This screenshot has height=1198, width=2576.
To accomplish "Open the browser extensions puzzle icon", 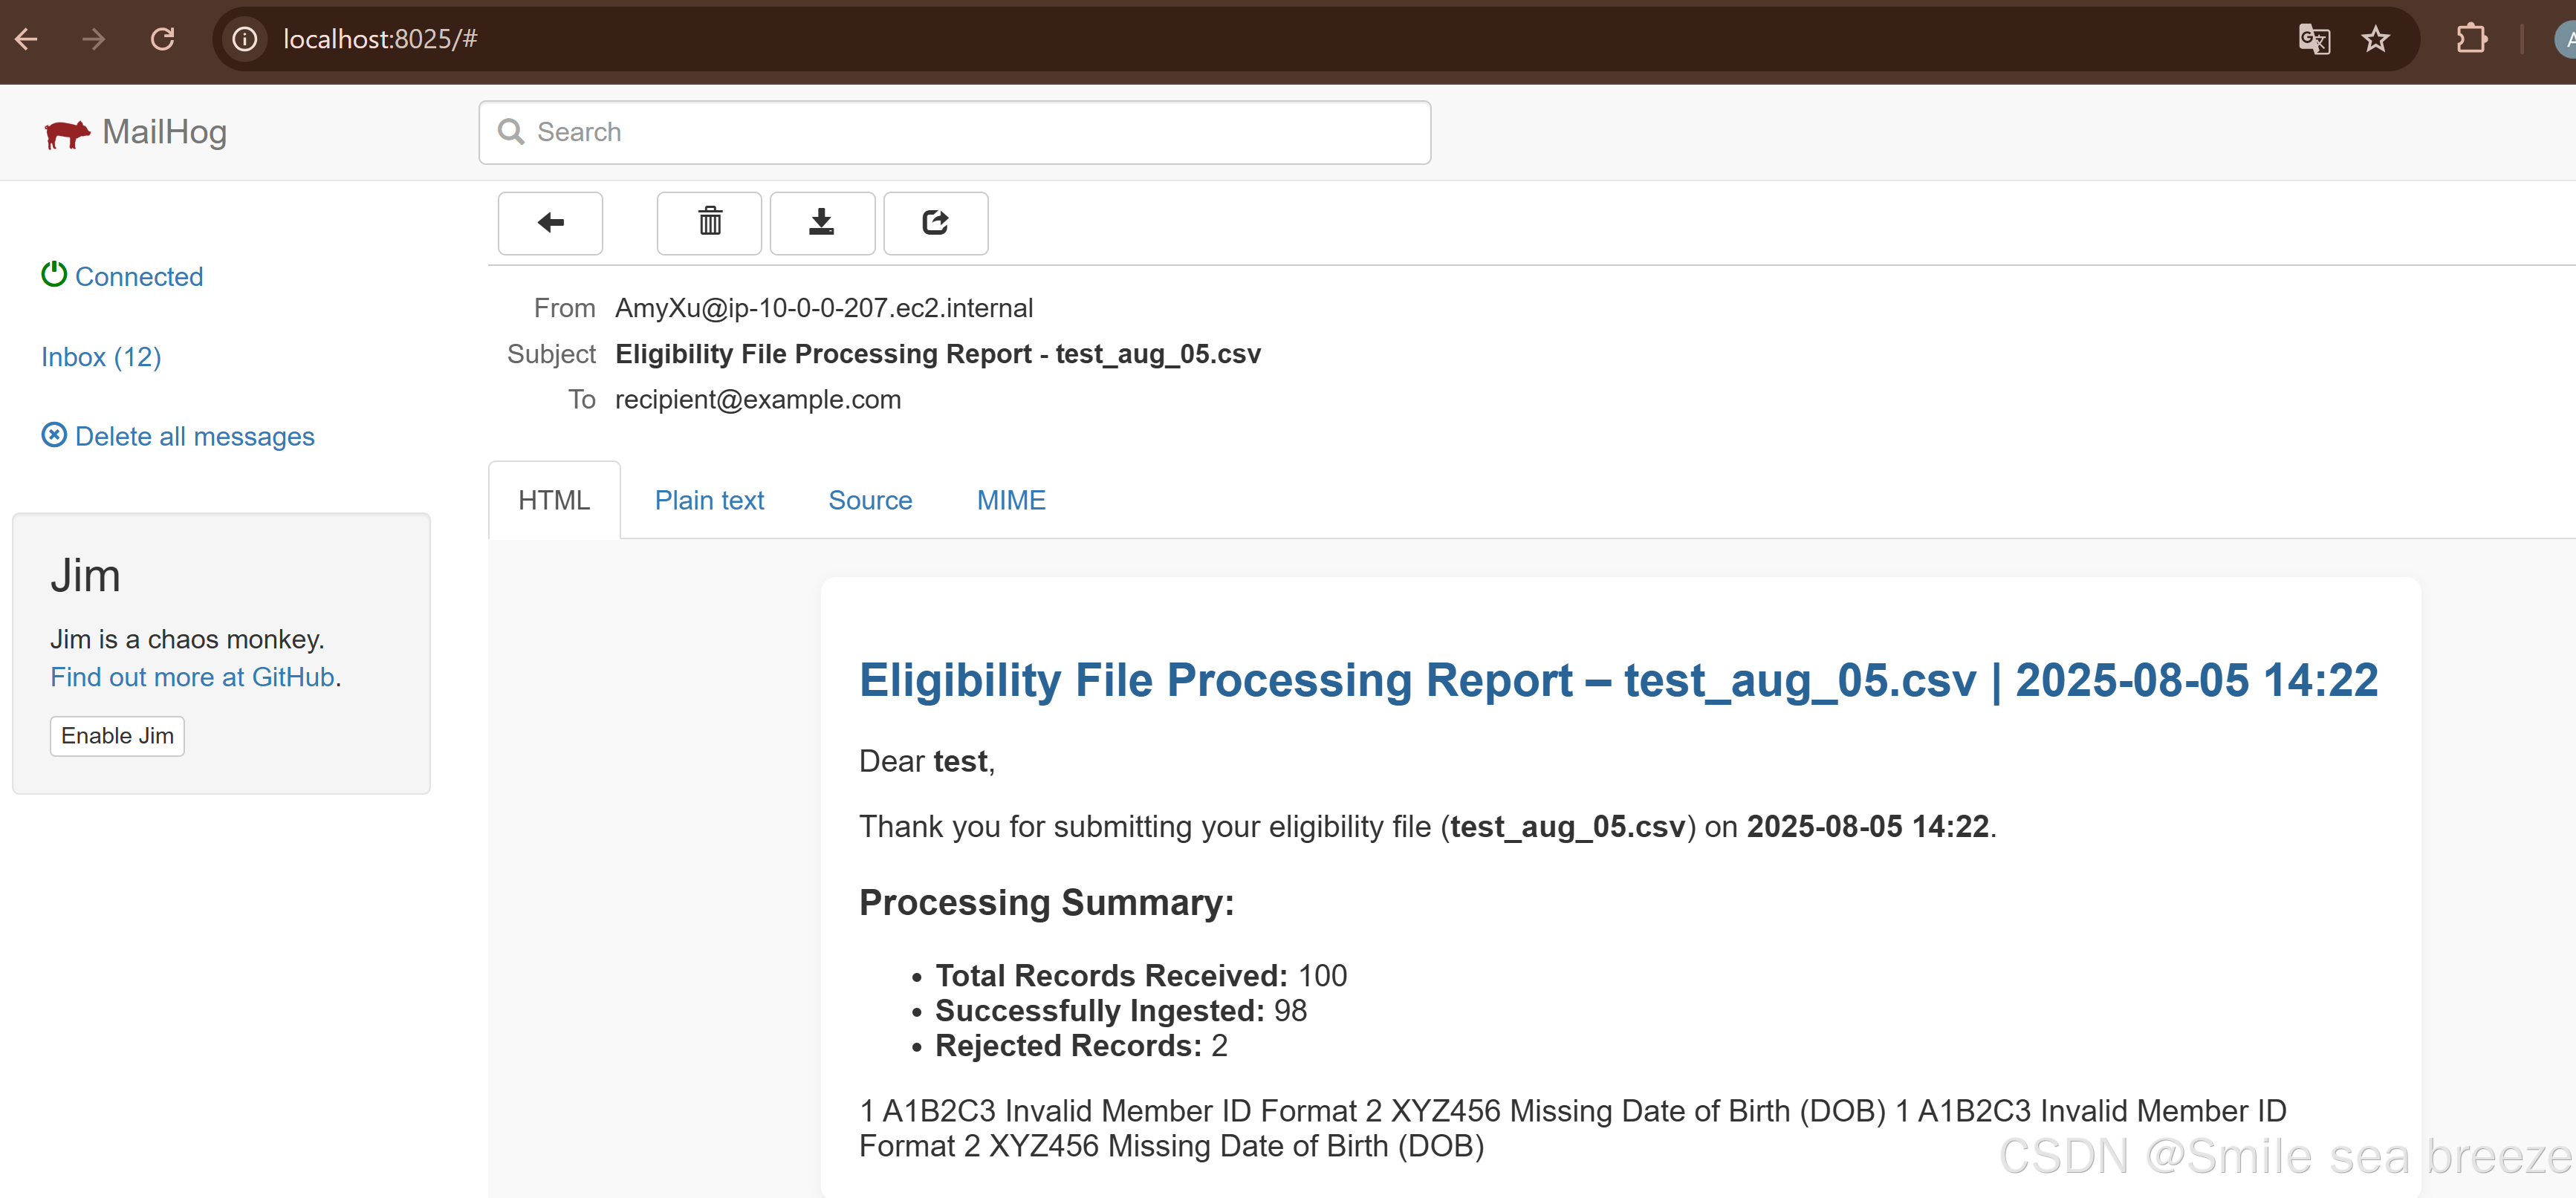I will [2471, 39].
